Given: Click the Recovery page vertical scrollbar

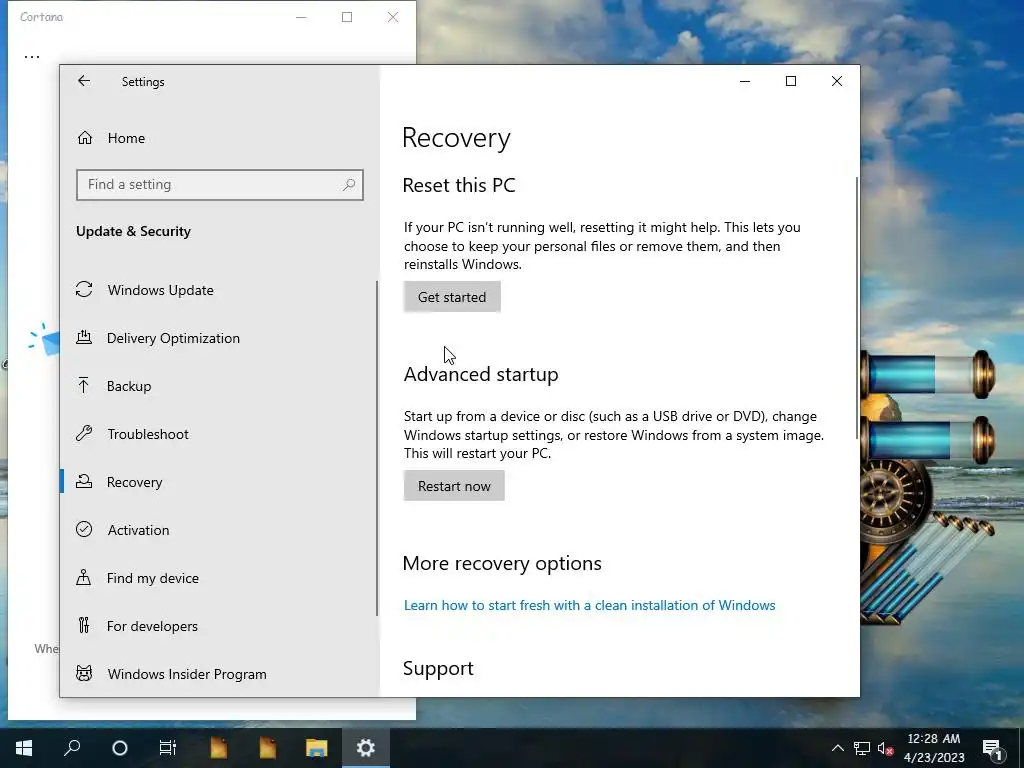Looking at the screenshot, I should (857, 308).
